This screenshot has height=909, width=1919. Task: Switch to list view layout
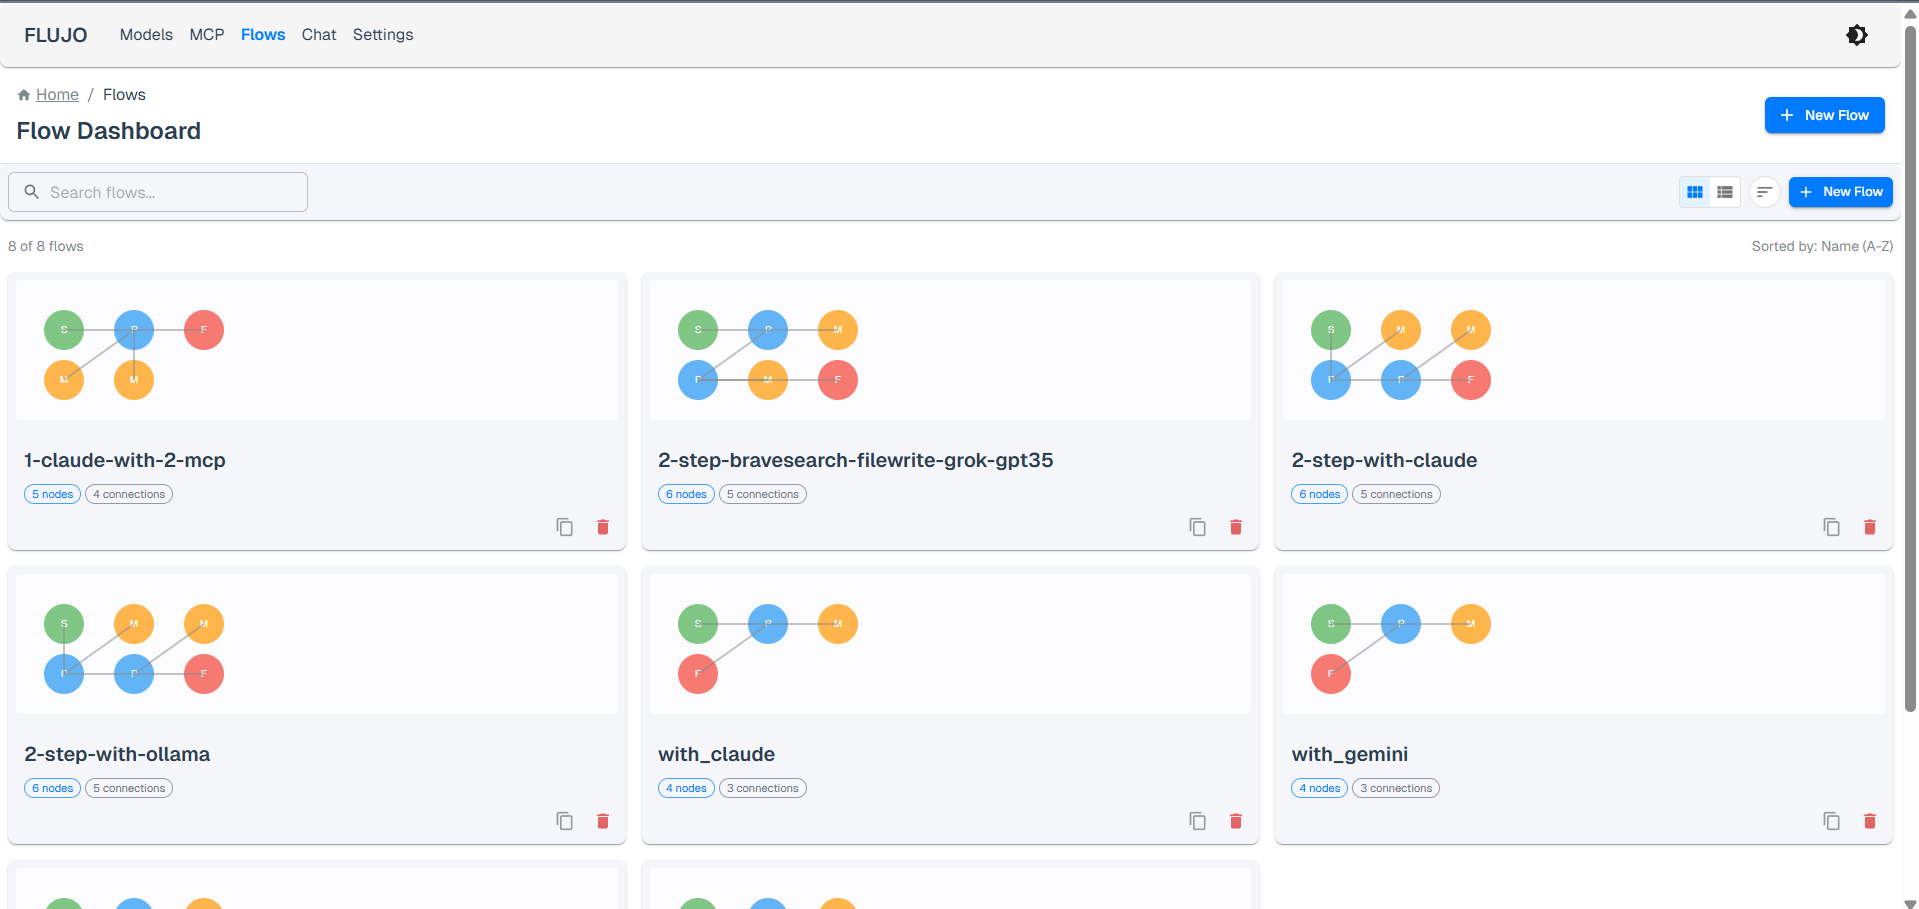click(x=1724, y=191)
